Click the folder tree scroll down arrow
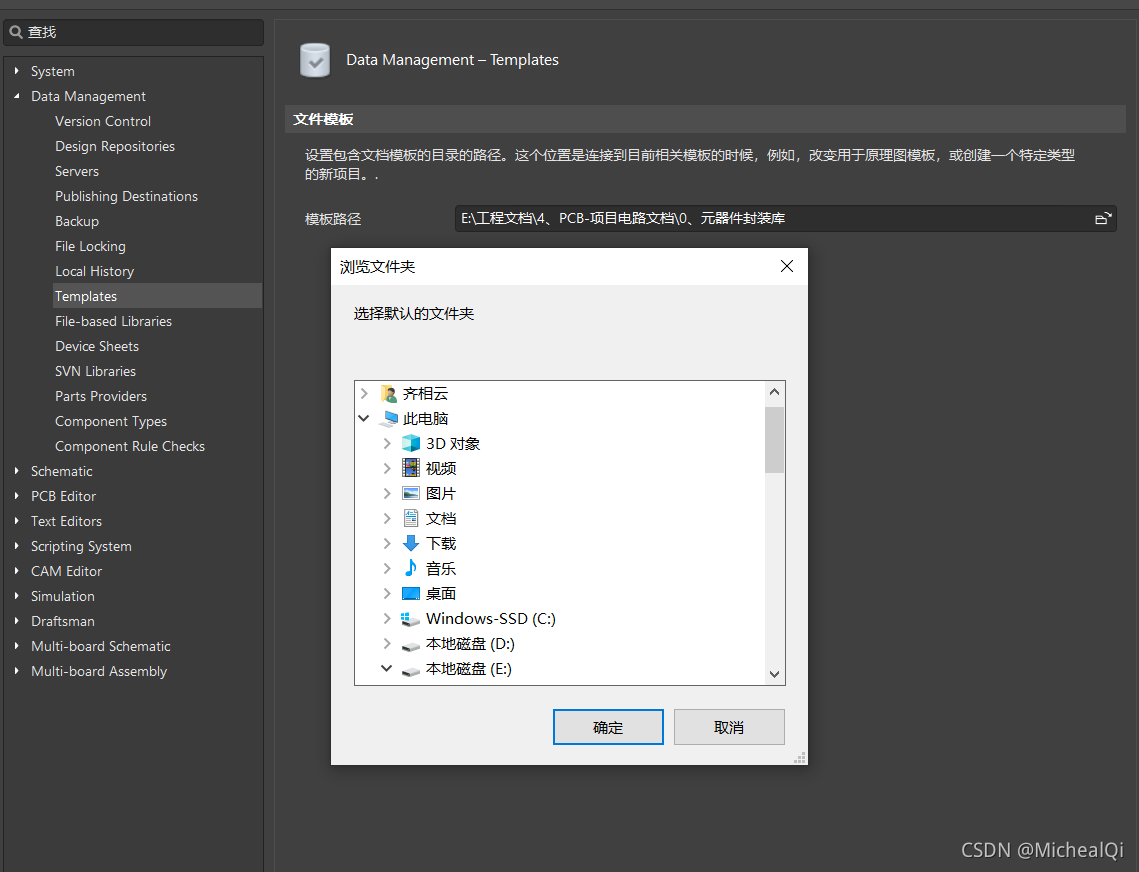The height and width of the screenshot is (872, 1139). click(x=774, y=674)
